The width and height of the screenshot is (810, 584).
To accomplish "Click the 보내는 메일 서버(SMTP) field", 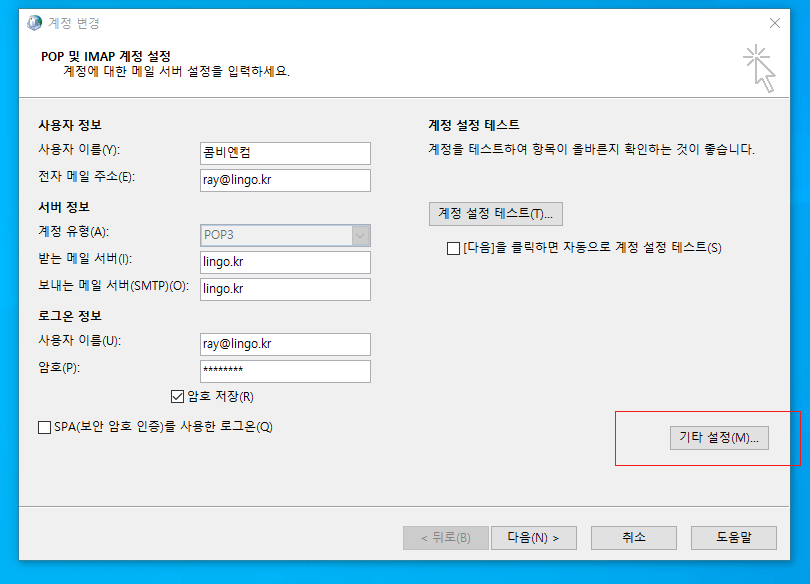I will [285, 289].
